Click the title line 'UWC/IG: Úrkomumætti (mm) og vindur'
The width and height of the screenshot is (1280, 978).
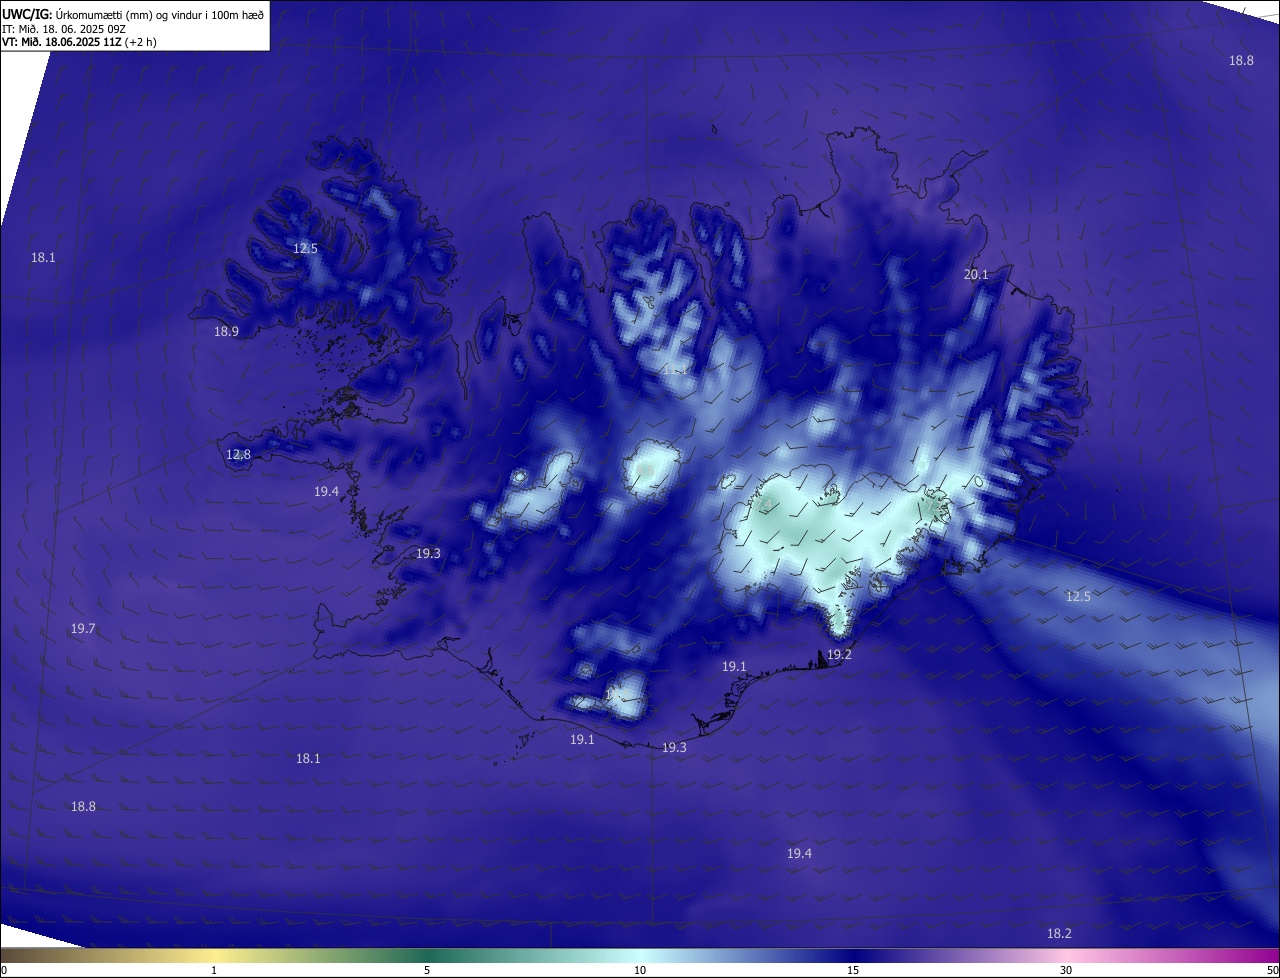coord(133,15)
